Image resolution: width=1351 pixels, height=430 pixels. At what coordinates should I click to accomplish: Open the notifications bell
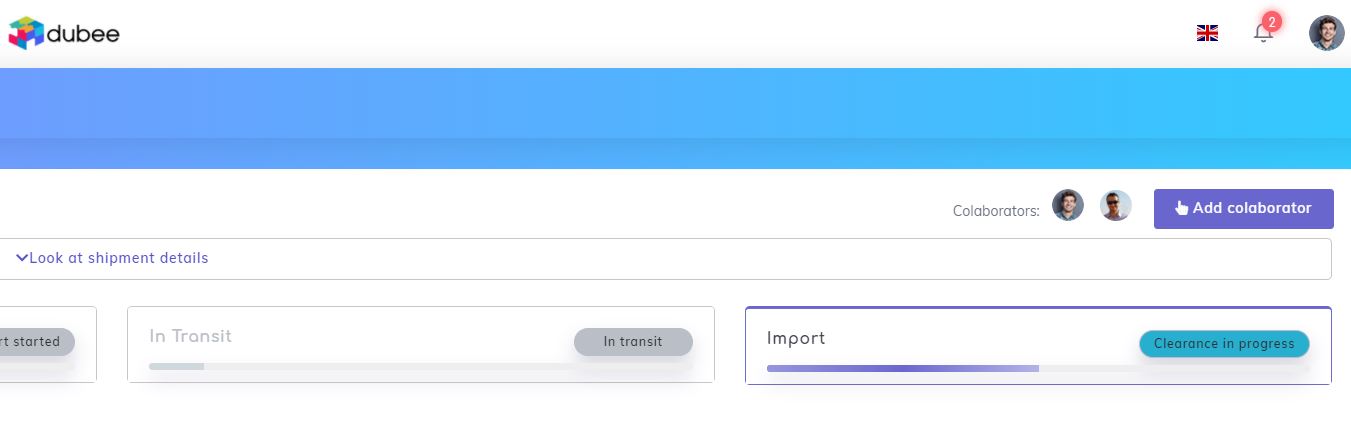click(1262, 33)
